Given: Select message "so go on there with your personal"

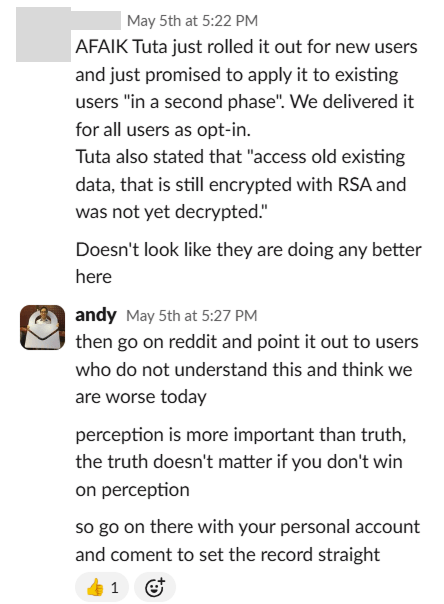Looking at the screenshot, I should pos(248,540).
